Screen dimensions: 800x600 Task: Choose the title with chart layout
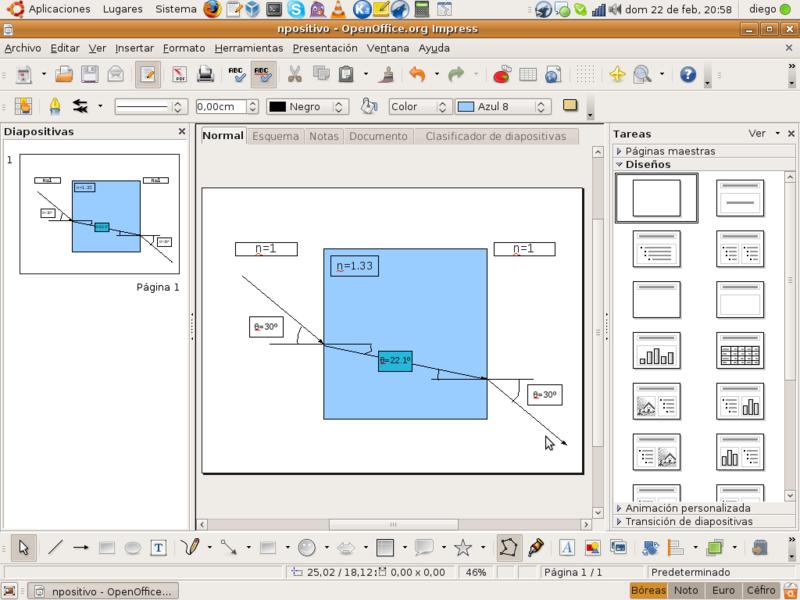click(656, 351)
